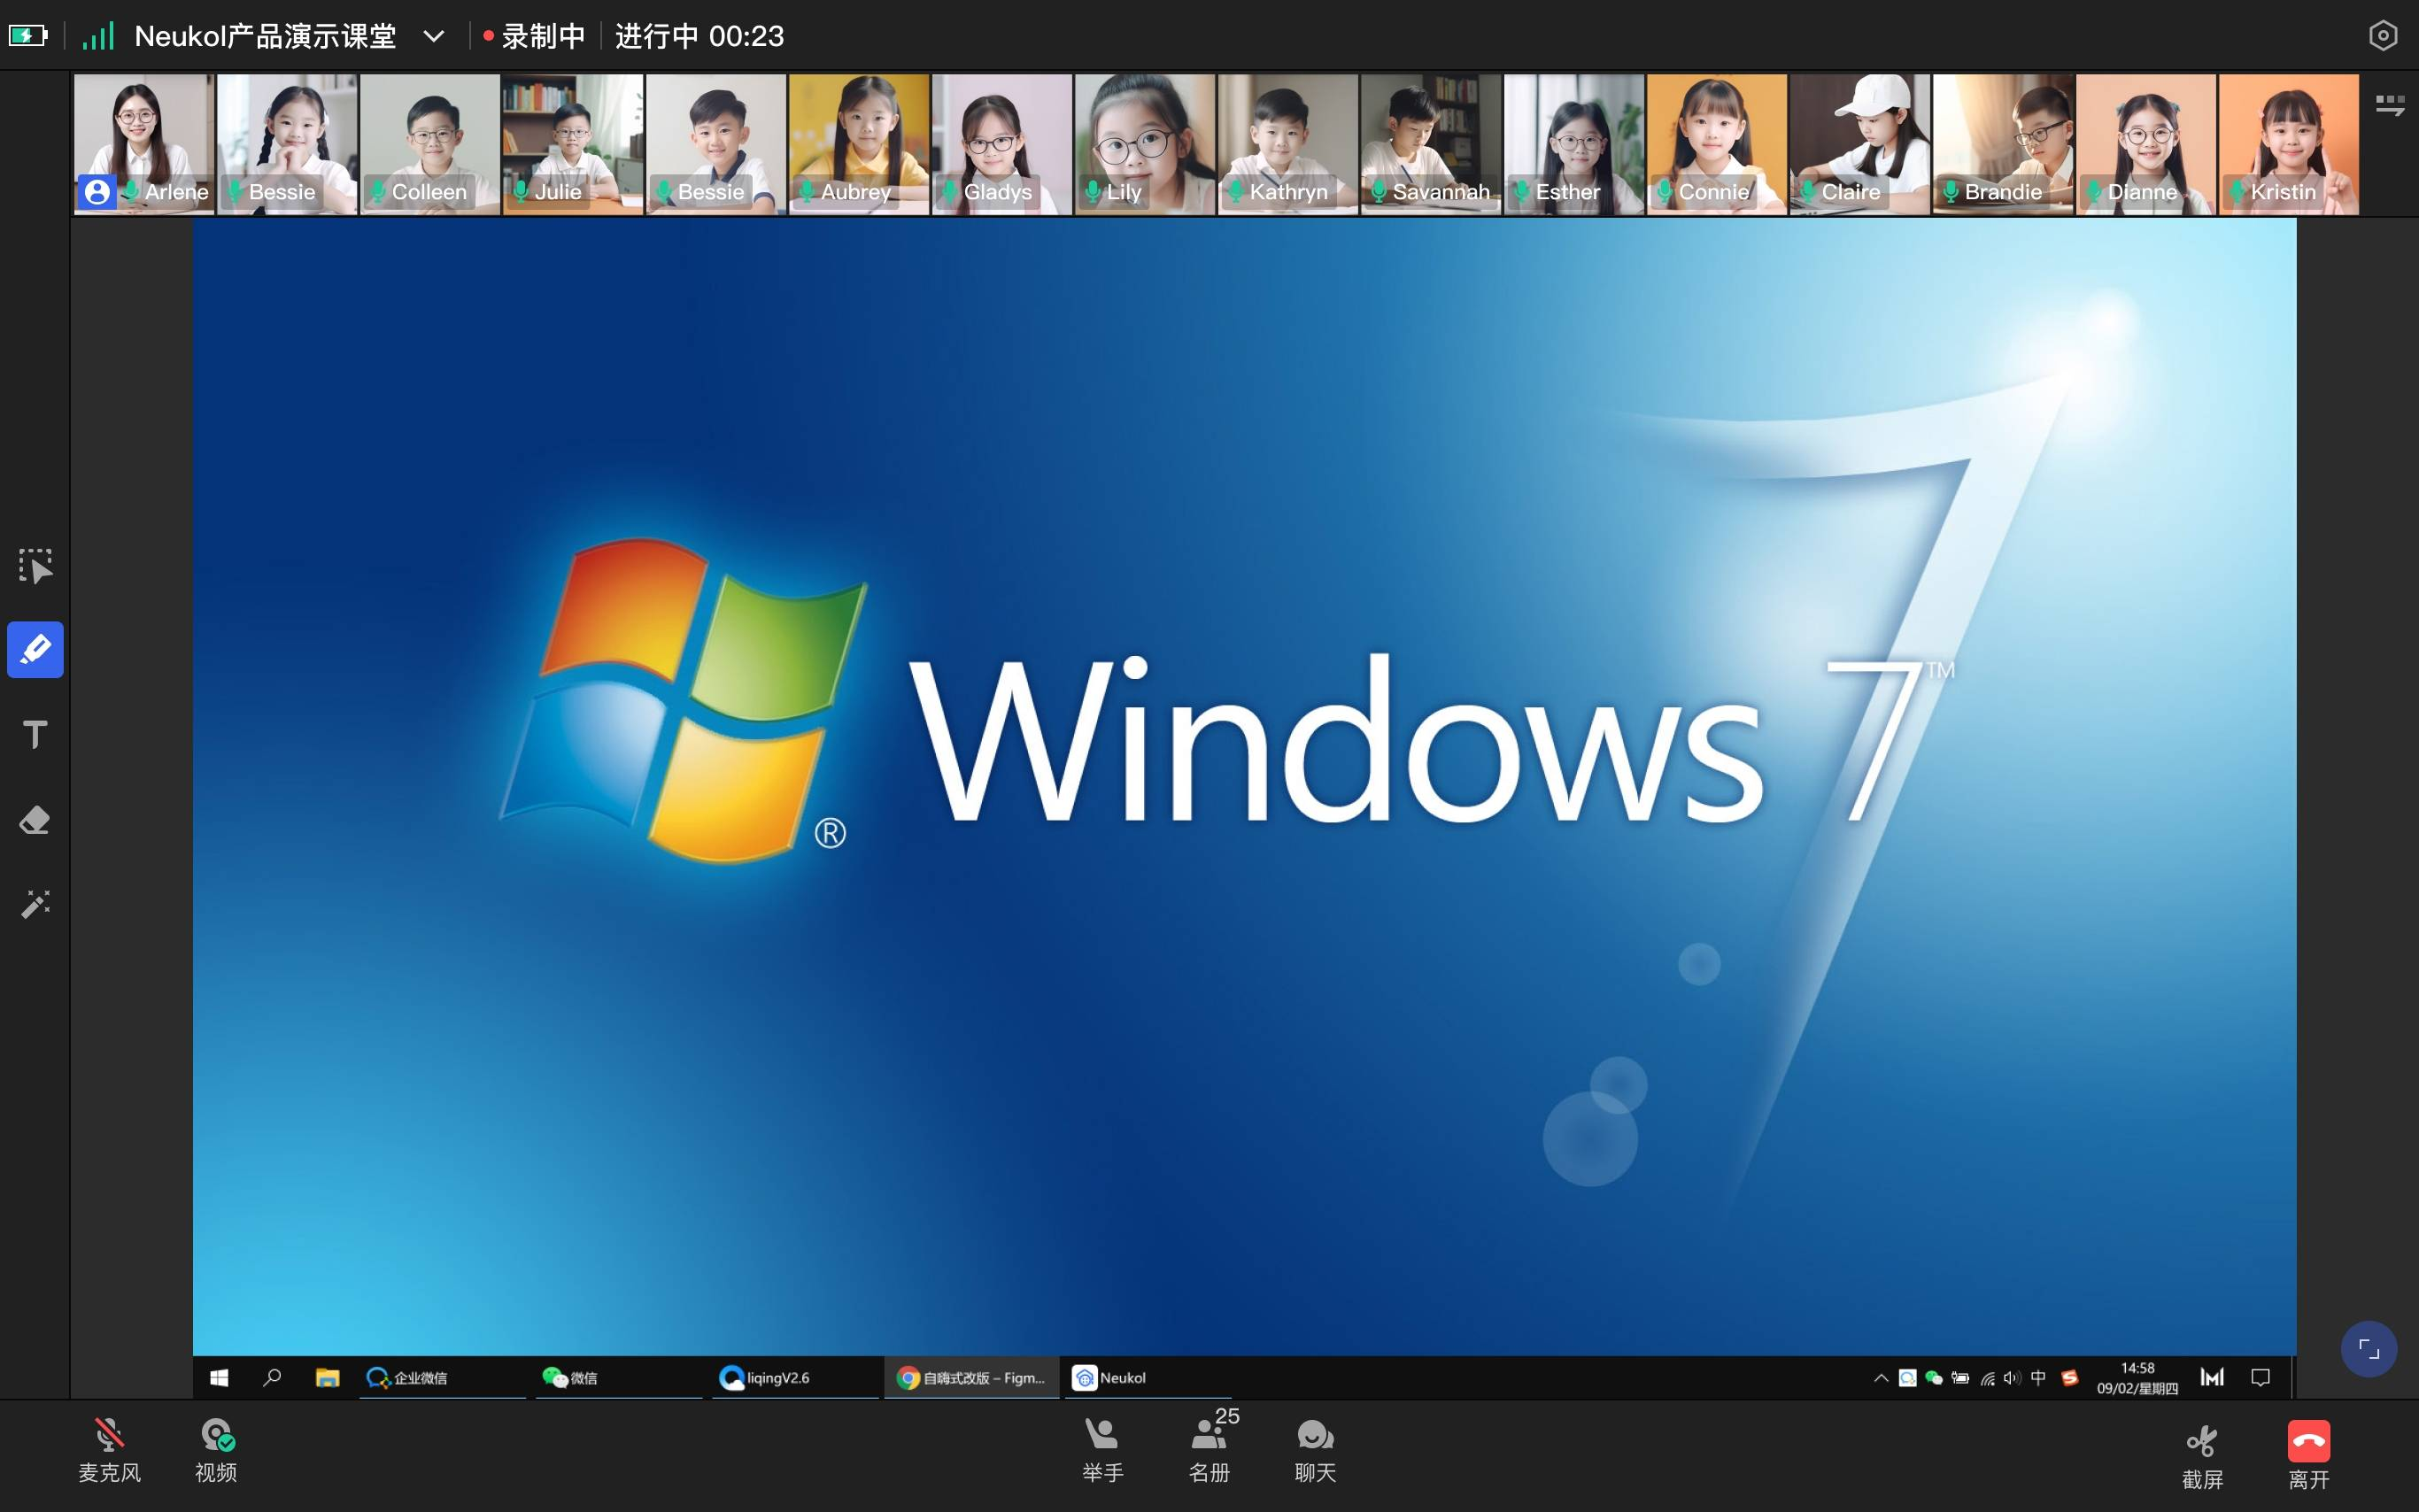Click Lily's green microphone icon

(1093, 190)
